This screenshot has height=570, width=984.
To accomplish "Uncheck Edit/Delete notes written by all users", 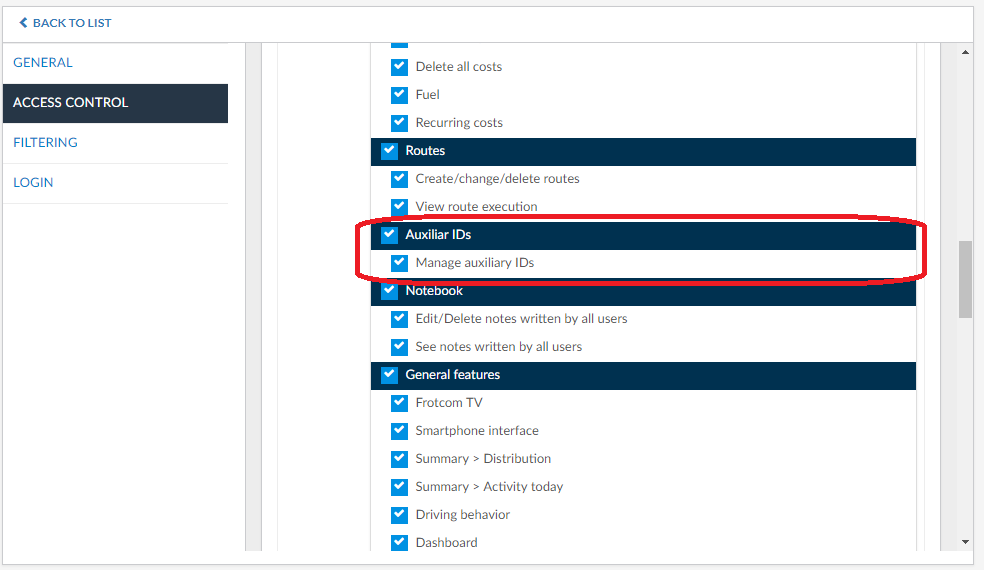I will [x=399, y=319].
